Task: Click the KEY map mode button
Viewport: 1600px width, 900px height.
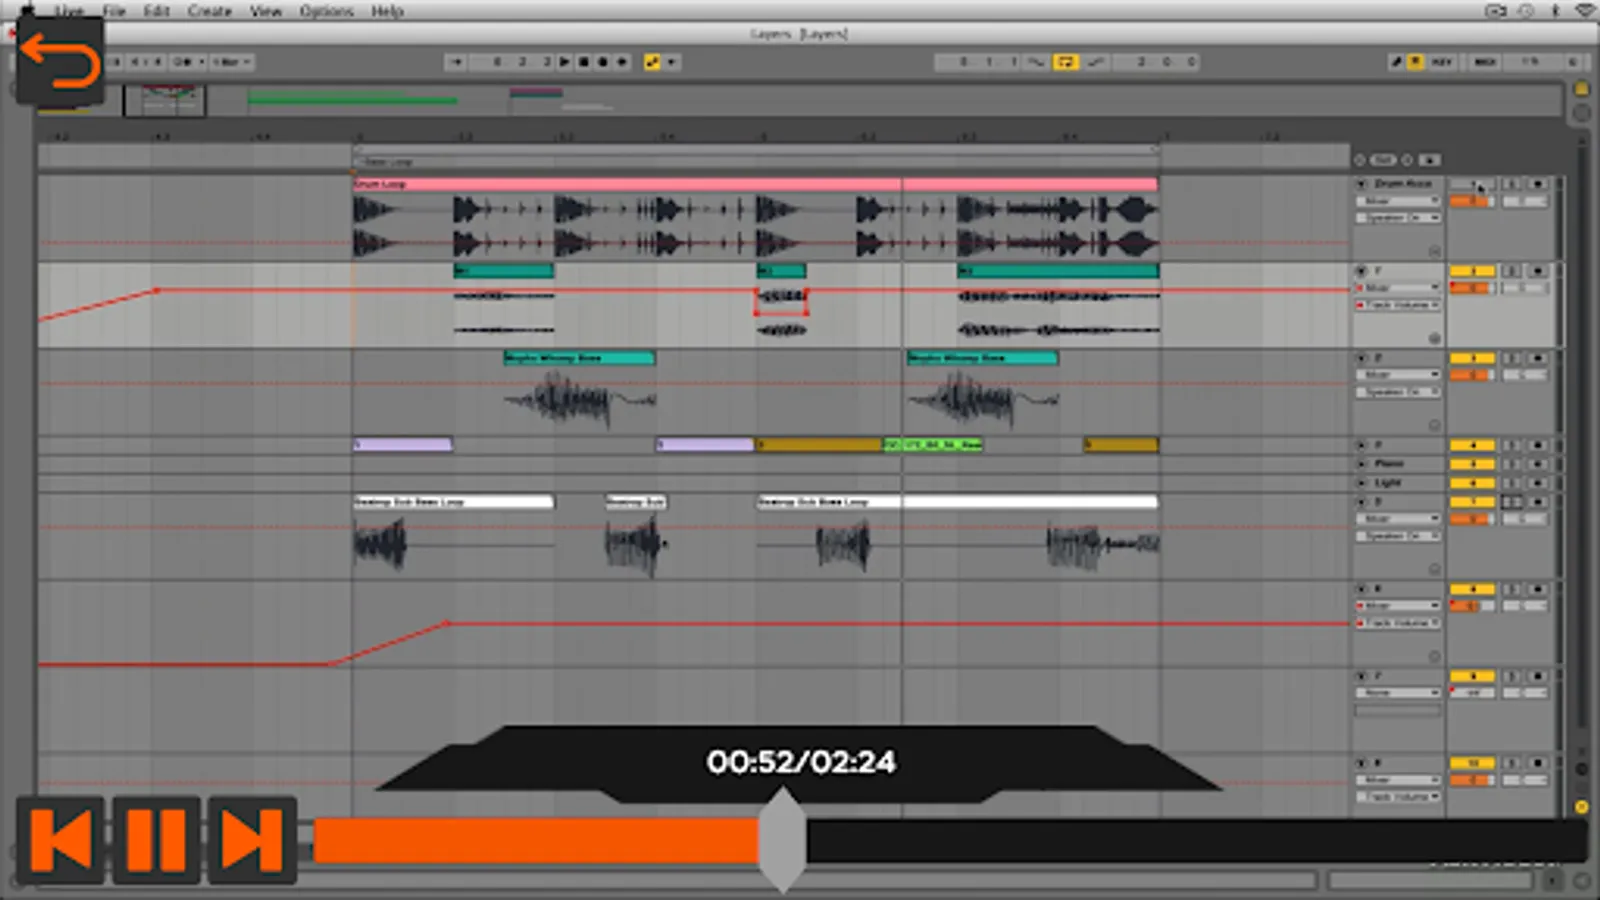Action: [x=1442, y=62]
